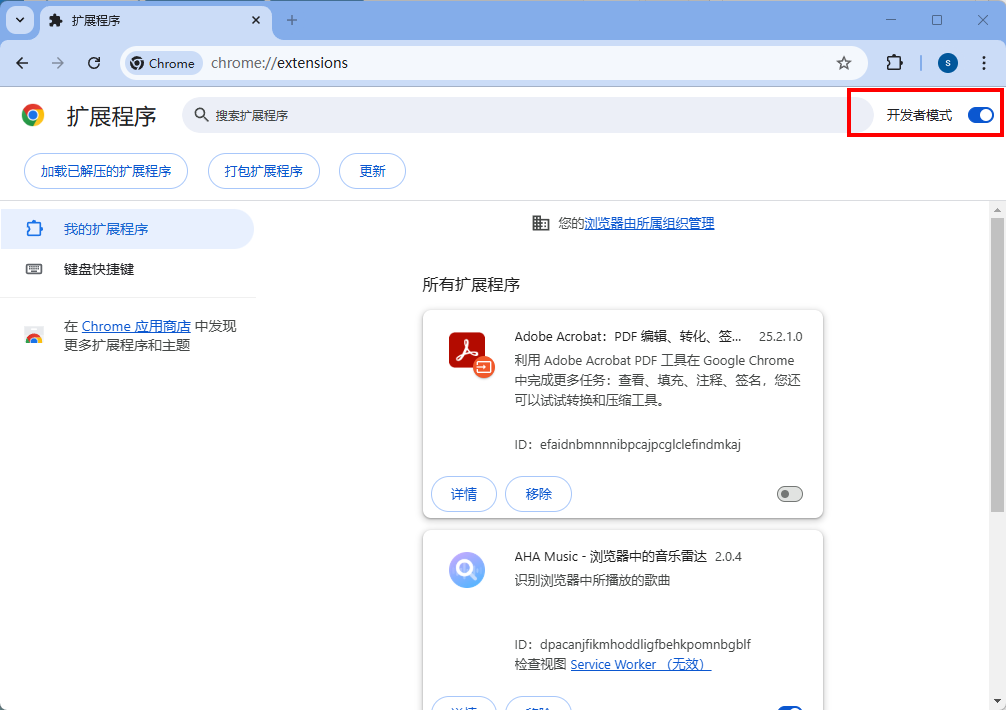Image resolution: width=1006 pixels, height=710 pixels.
Task: Click the search magnifier icon
Action: click(x=201, y=115)
